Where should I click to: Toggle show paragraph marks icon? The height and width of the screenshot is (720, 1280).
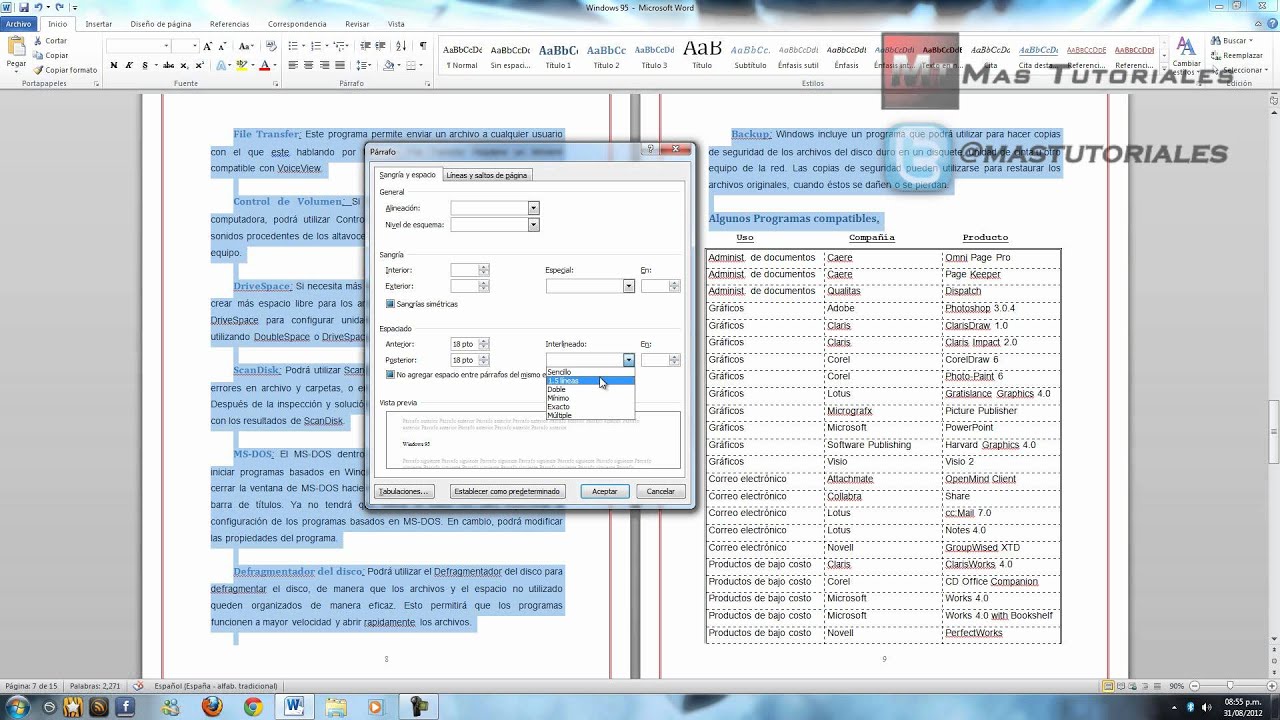(422, 46)
